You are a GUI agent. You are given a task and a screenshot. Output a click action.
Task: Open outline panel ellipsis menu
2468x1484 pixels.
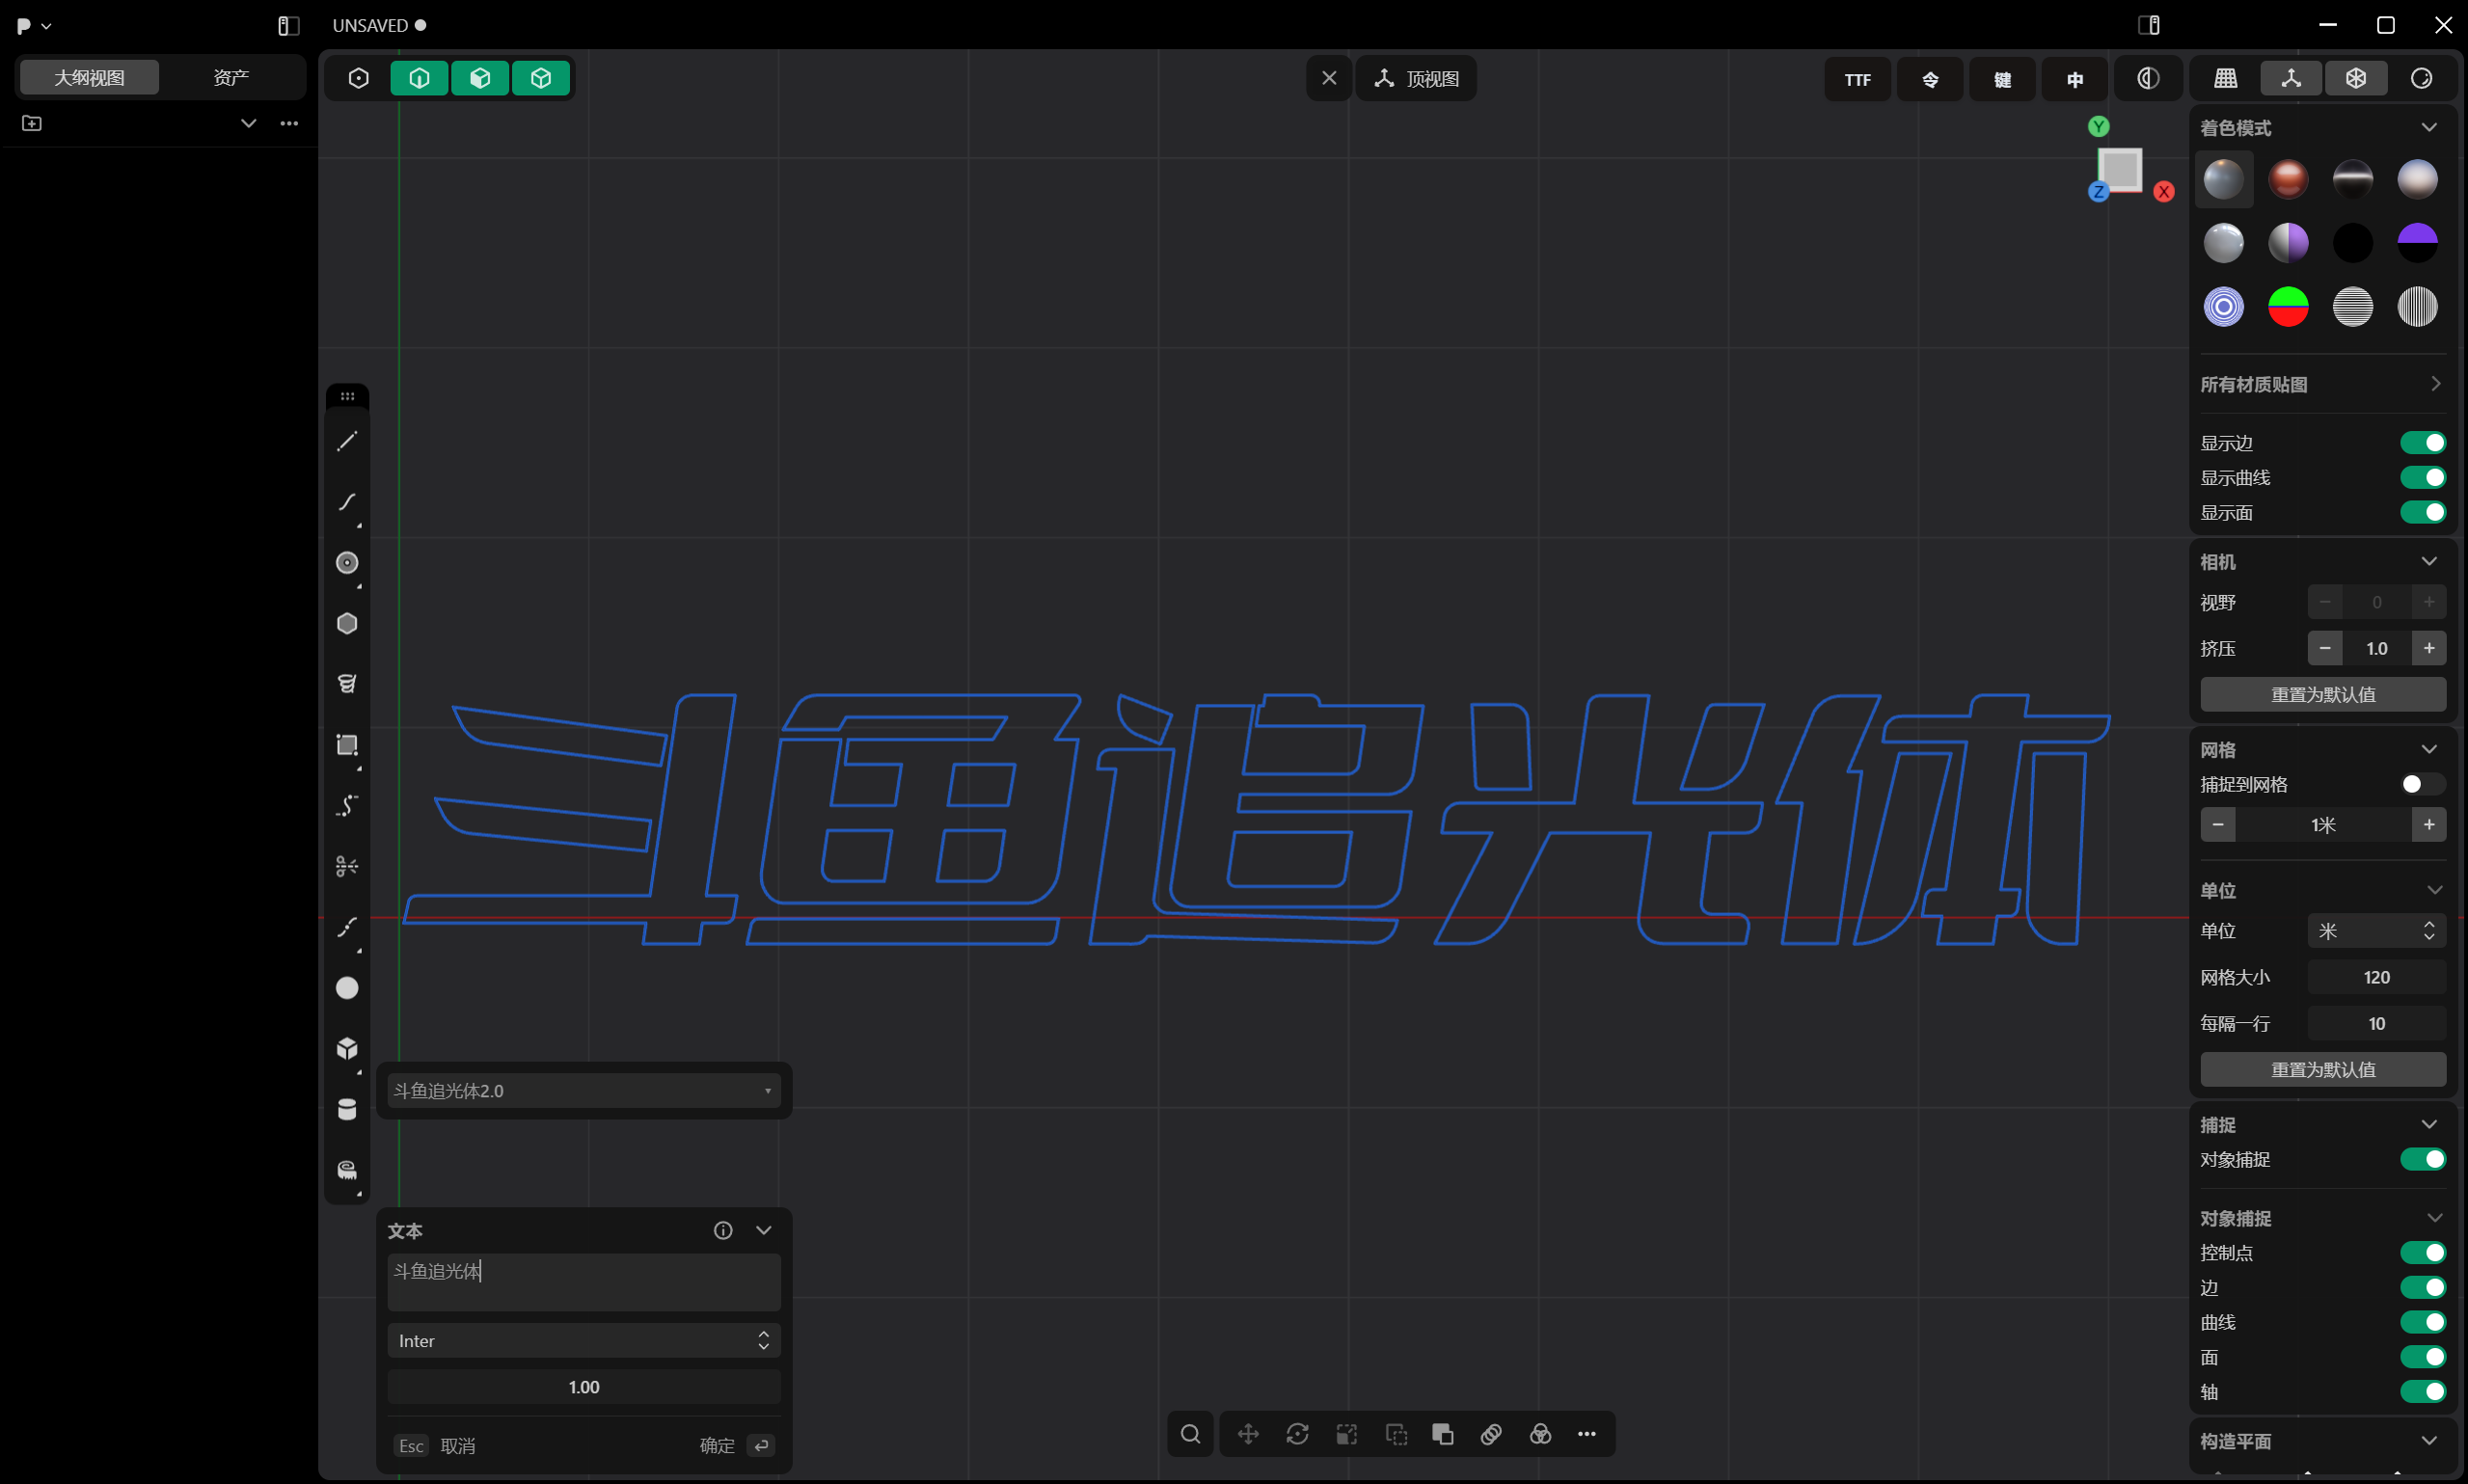tap(289, 123)
